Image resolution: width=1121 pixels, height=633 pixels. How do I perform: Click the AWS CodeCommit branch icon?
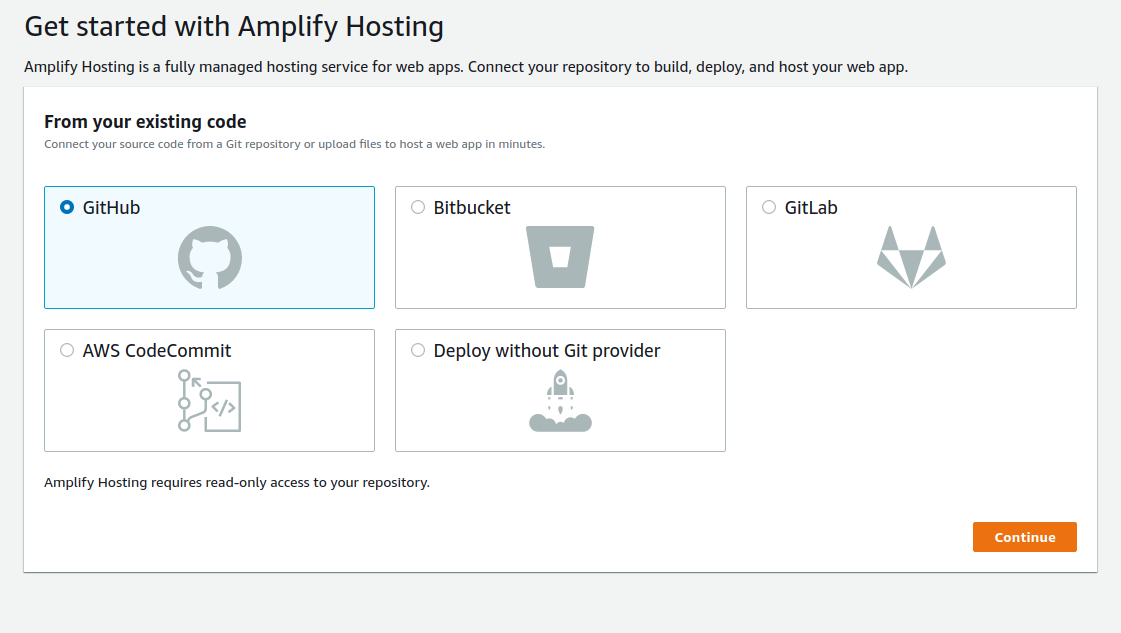(209, 400)
